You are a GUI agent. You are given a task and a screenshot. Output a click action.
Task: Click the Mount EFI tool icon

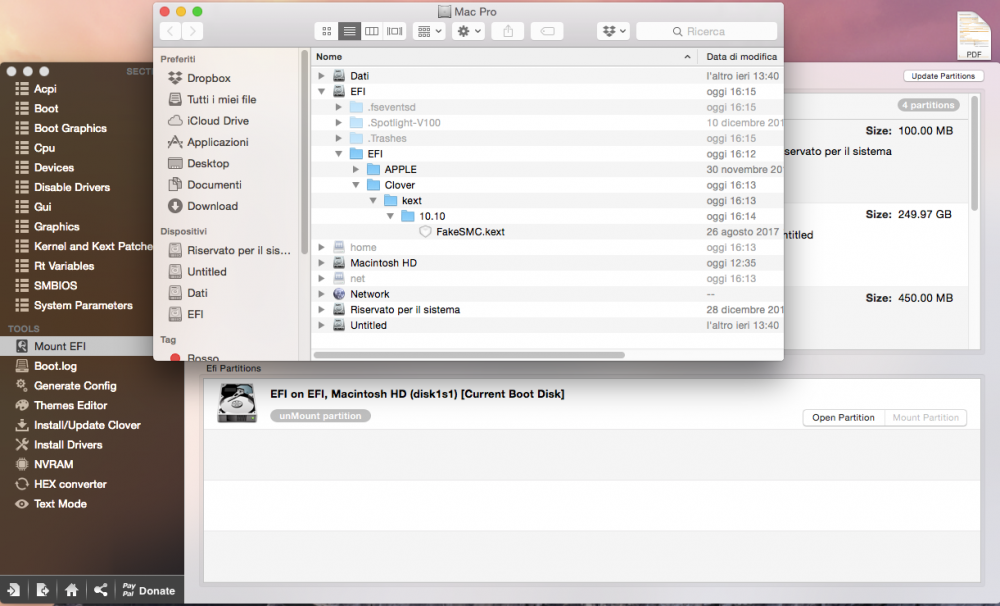(x=22, y=346)
